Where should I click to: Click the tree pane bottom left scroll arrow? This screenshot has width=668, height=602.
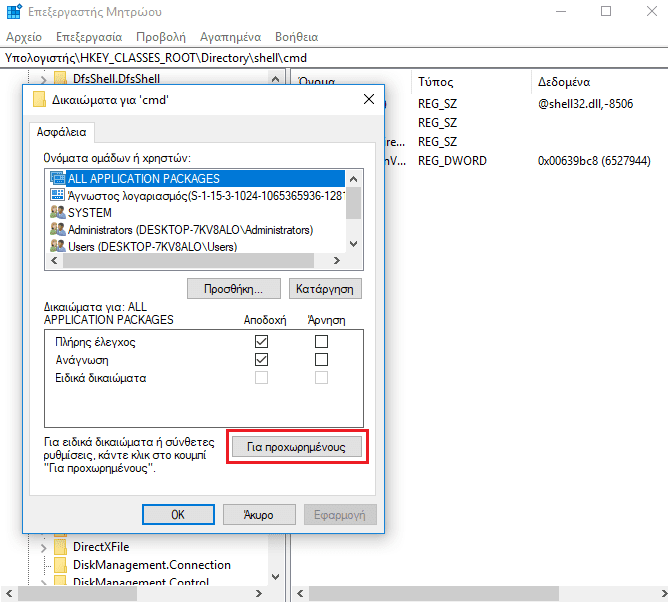pos(9,593)
